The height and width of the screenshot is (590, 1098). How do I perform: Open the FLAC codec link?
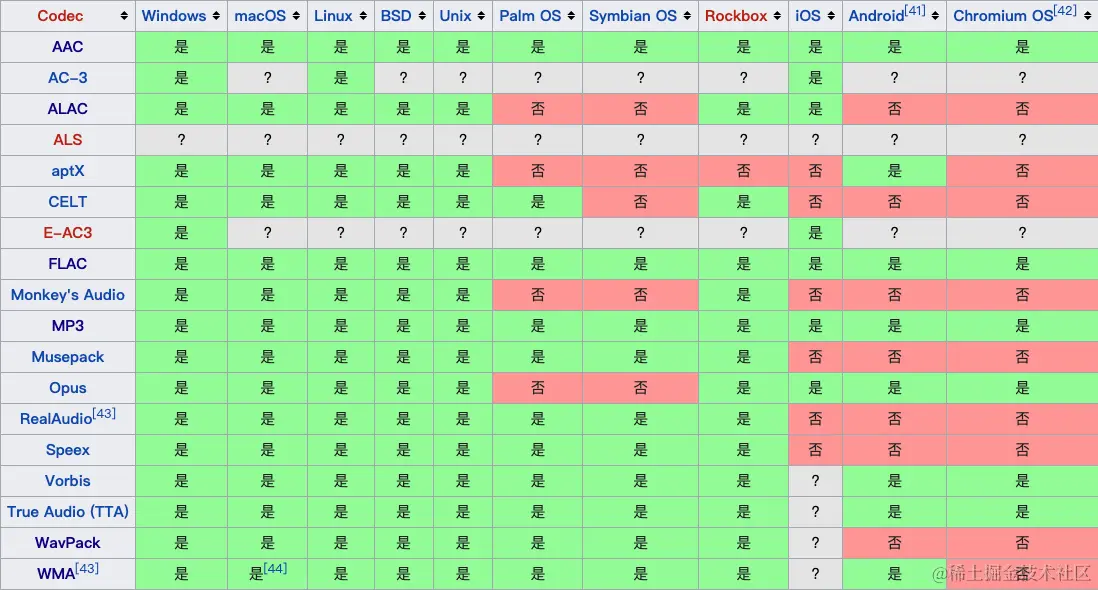[67, 264]
